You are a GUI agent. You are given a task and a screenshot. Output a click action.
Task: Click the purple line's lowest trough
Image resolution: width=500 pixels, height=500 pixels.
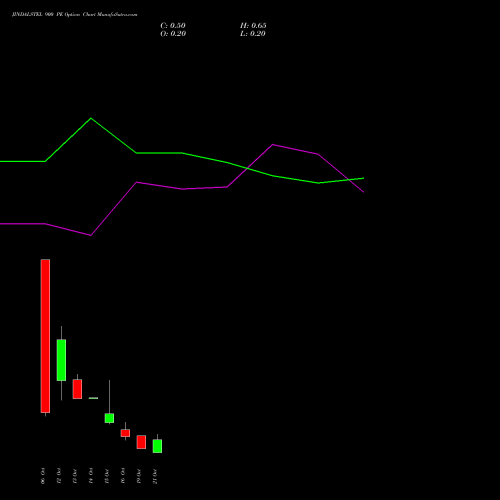91,235
